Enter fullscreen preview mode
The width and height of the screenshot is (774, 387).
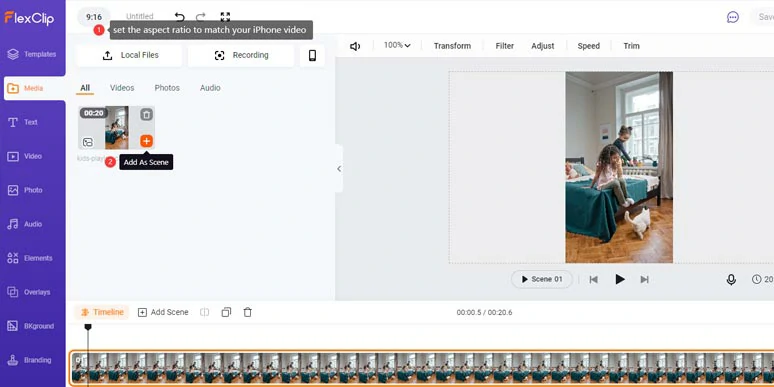tap(225, 17)
